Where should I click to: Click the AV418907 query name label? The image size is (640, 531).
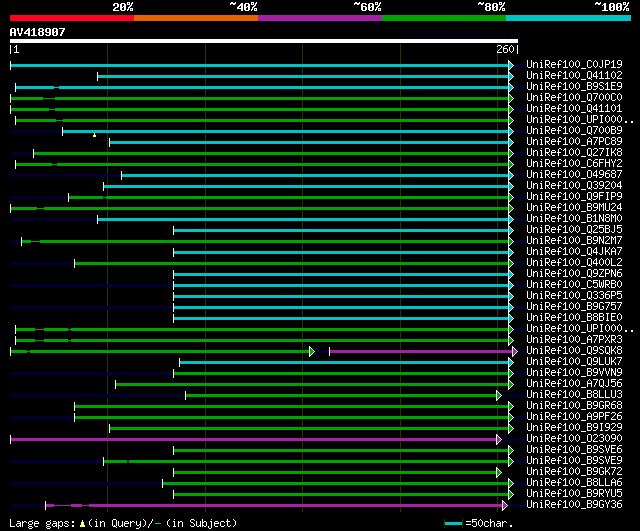(x=38, y=32)
